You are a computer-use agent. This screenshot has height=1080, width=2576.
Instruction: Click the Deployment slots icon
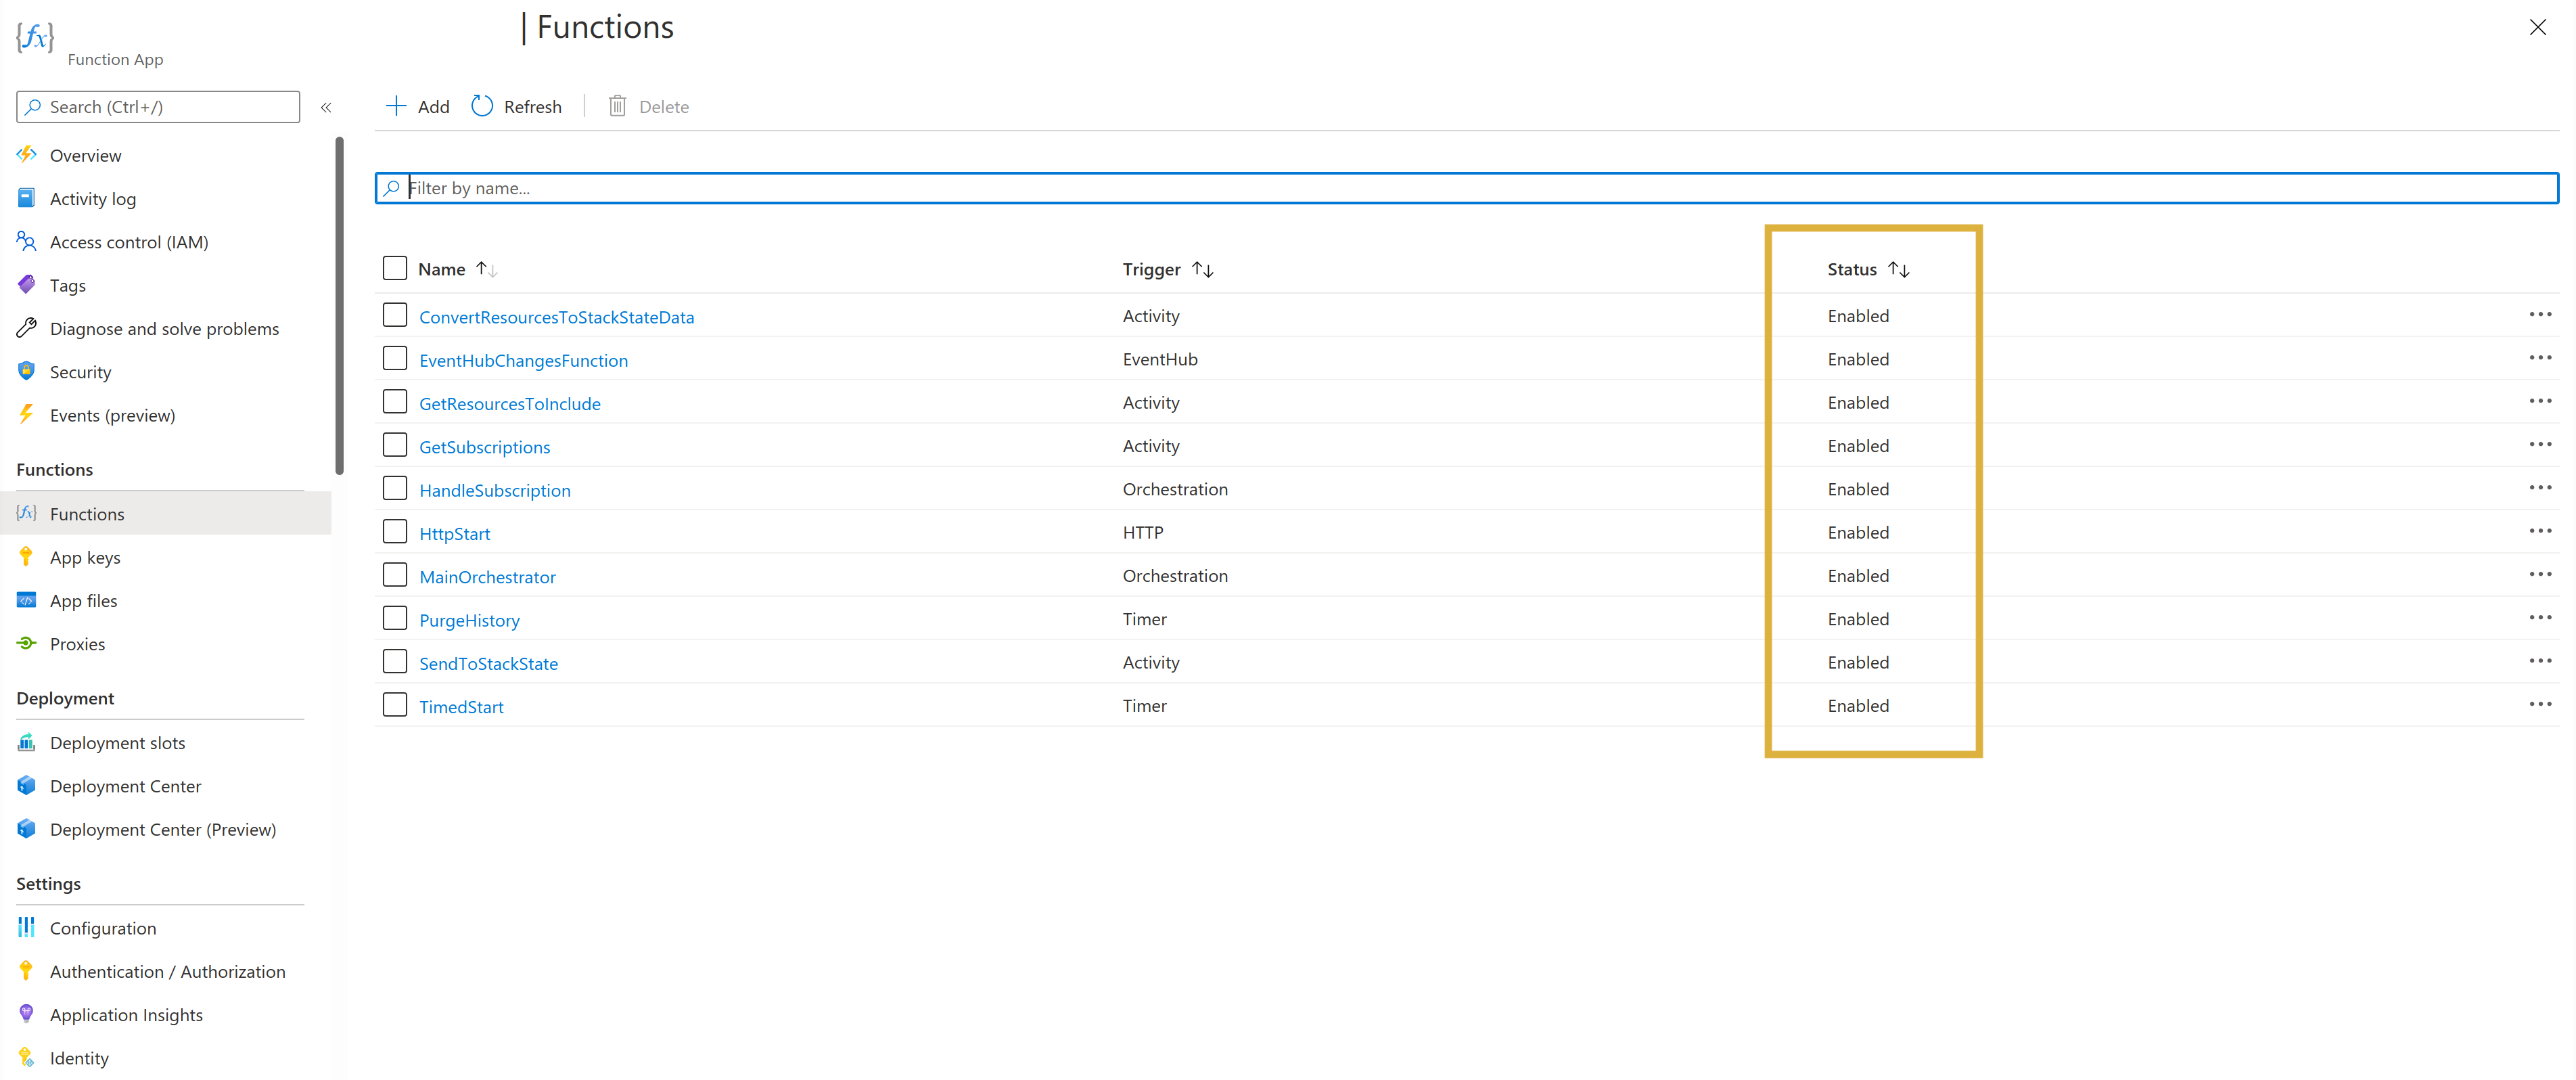[x=27, y=742]
